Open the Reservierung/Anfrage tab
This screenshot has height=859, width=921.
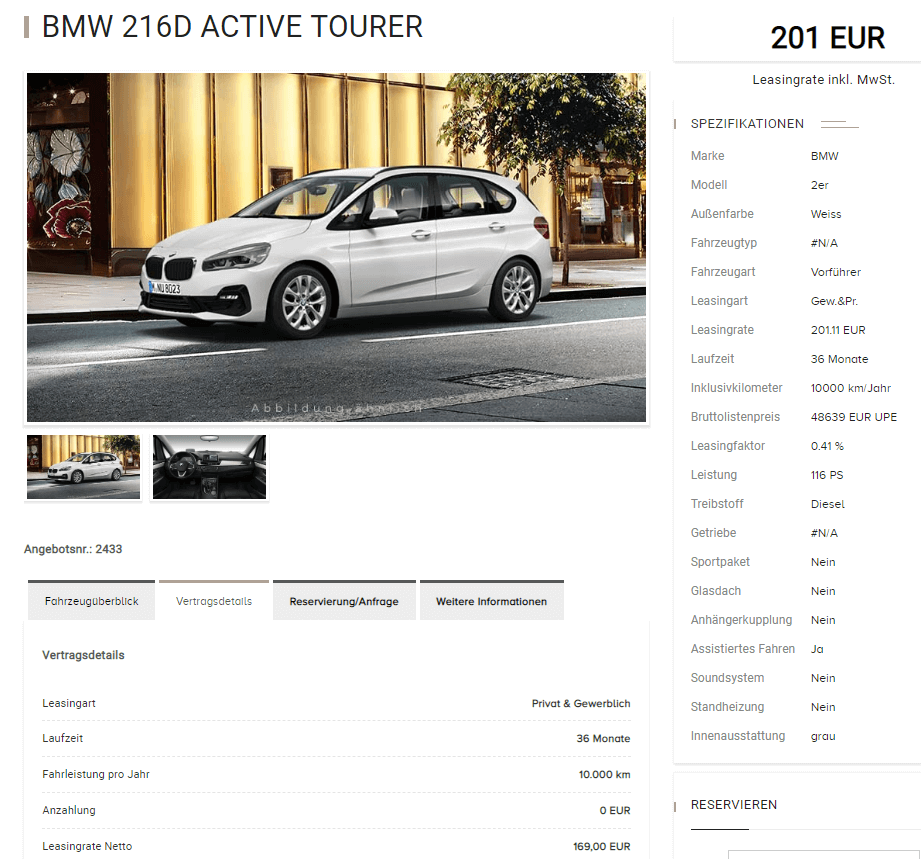344,600
